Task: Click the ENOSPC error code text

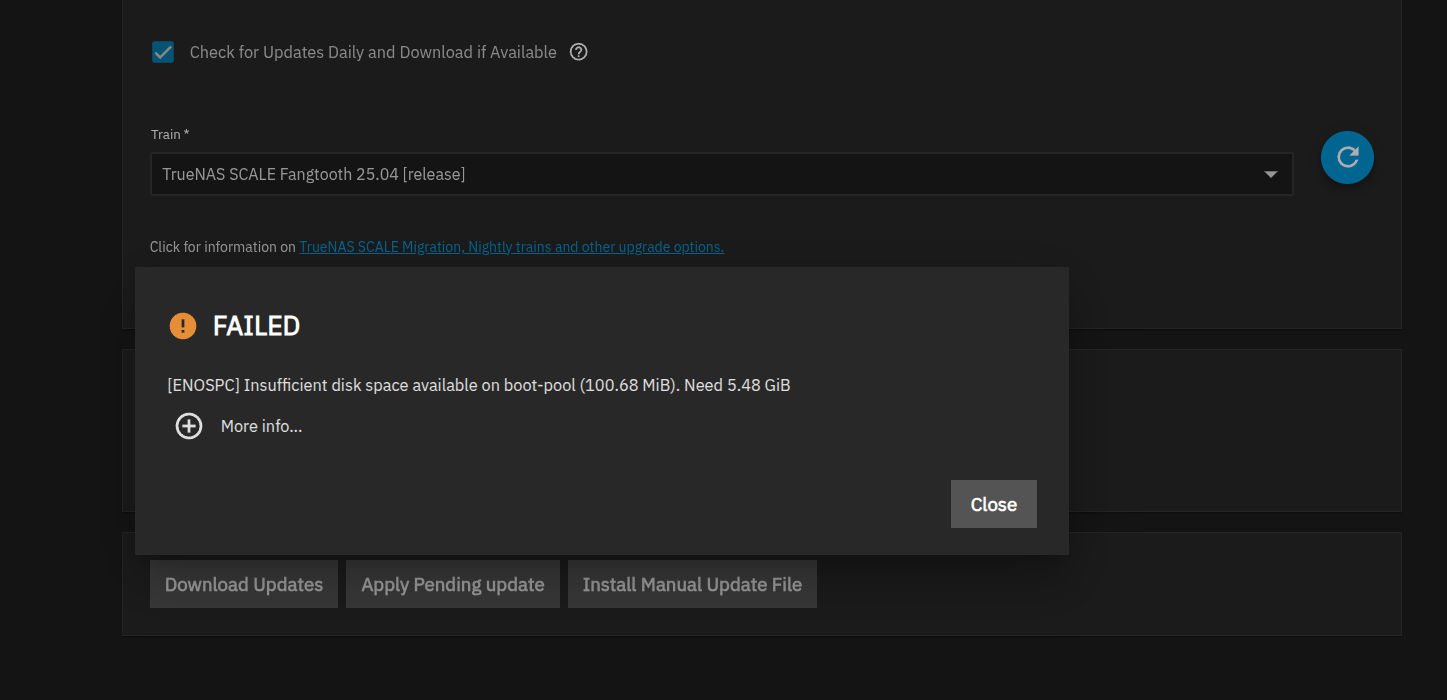Action: pos(204,385)
